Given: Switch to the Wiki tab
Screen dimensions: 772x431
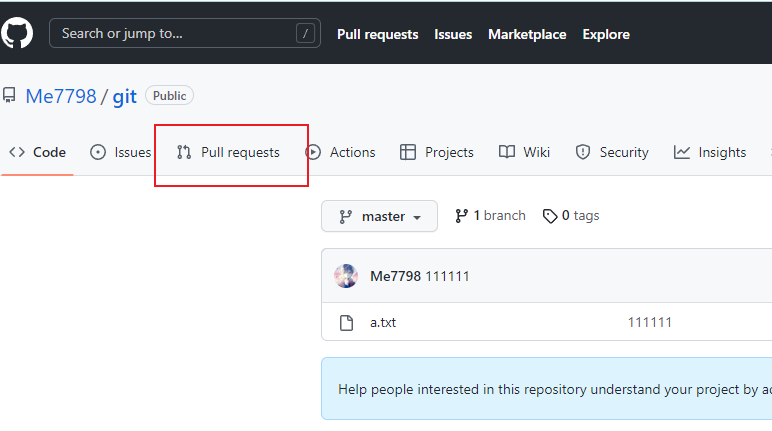Looking at the screenshot, I should (524, 152).
